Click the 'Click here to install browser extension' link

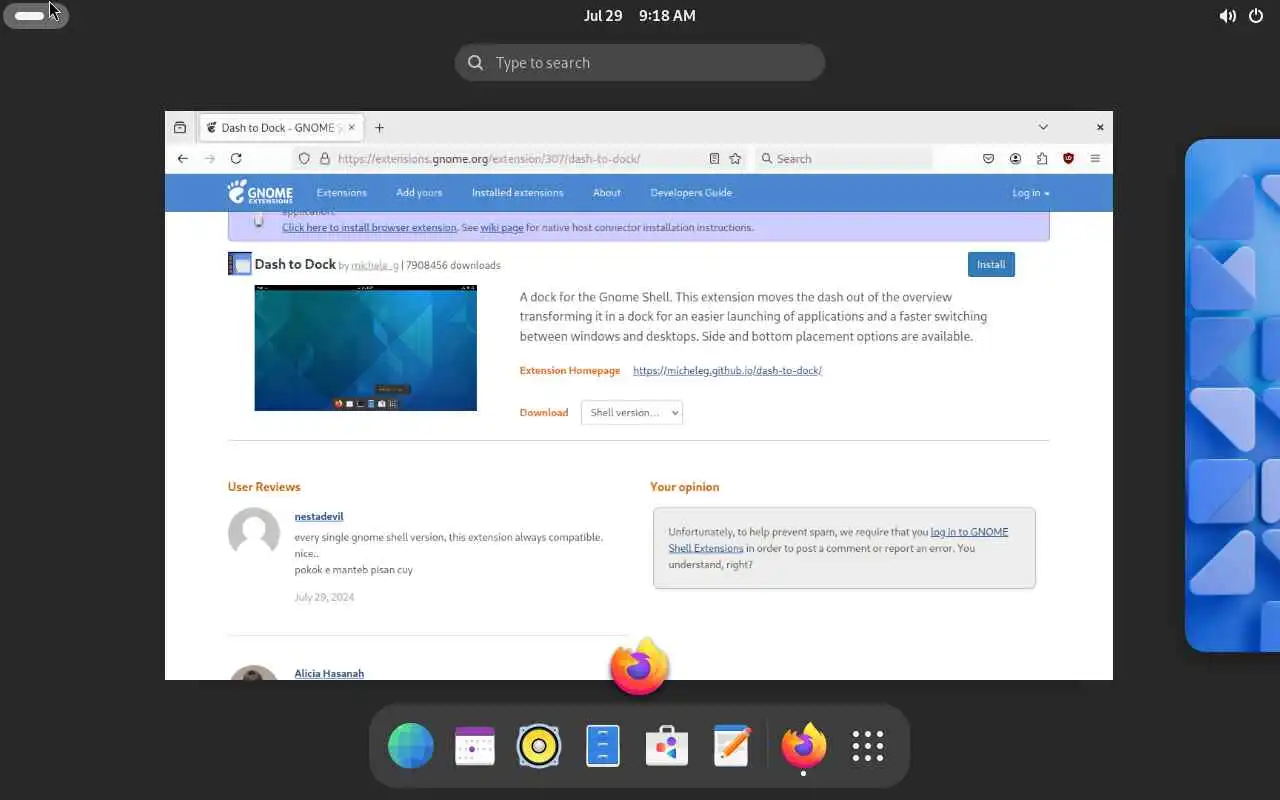[x=369, y=227]
